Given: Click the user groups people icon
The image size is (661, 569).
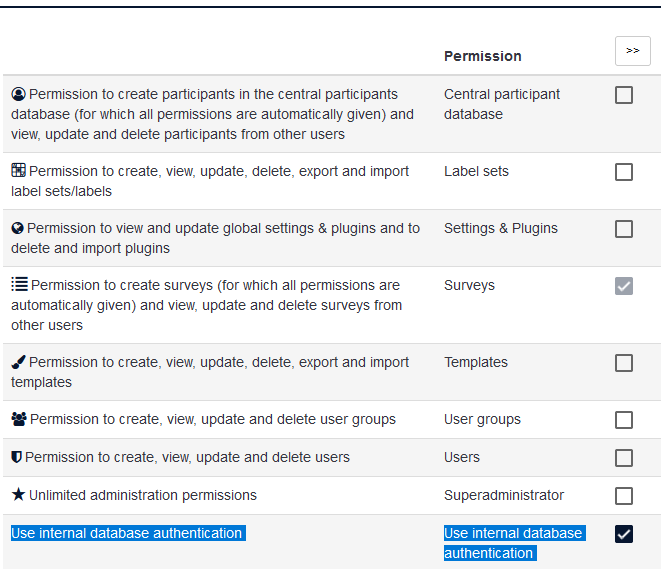Looking at the screenshot, I should tap(19, 419).
